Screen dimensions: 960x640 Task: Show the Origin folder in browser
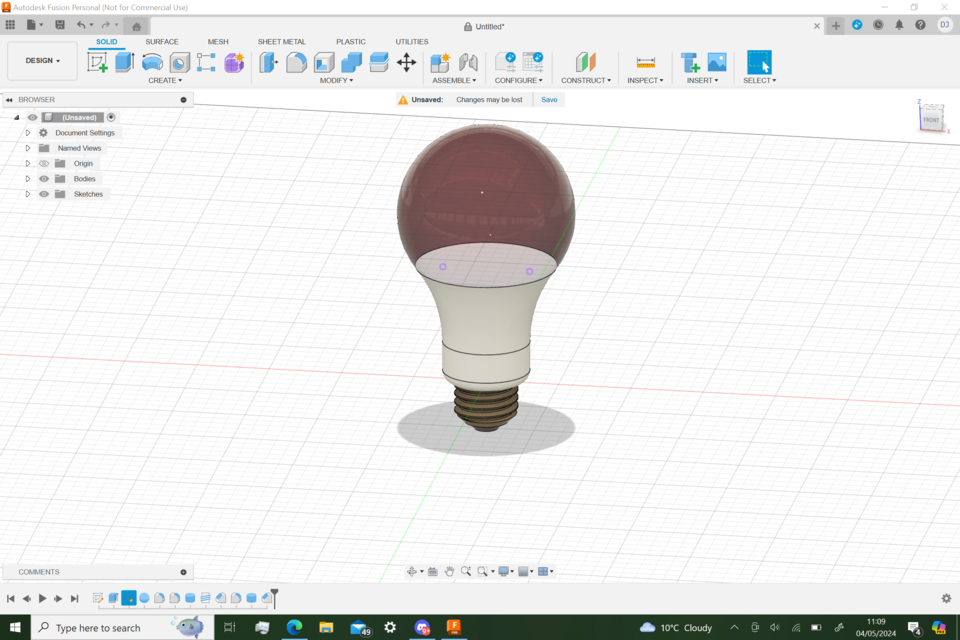click(x=44, y=163)
